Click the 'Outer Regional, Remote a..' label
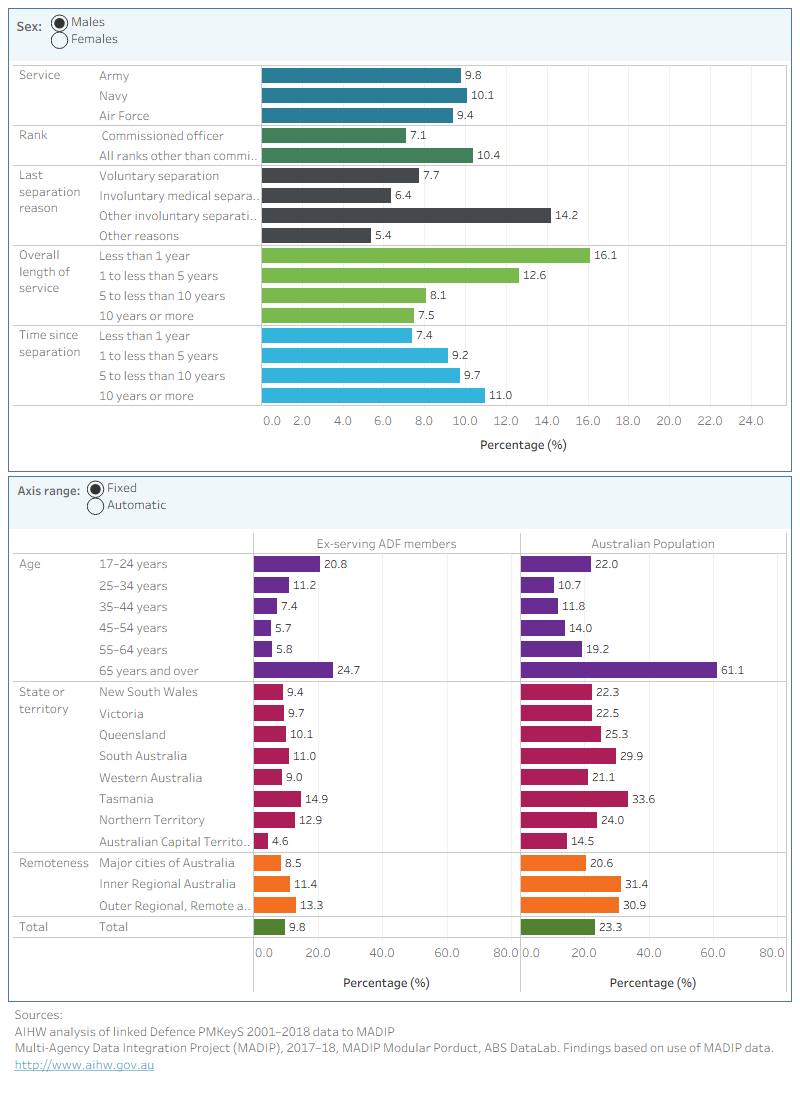Viewport: 800px width, 1100px height. 174,906
